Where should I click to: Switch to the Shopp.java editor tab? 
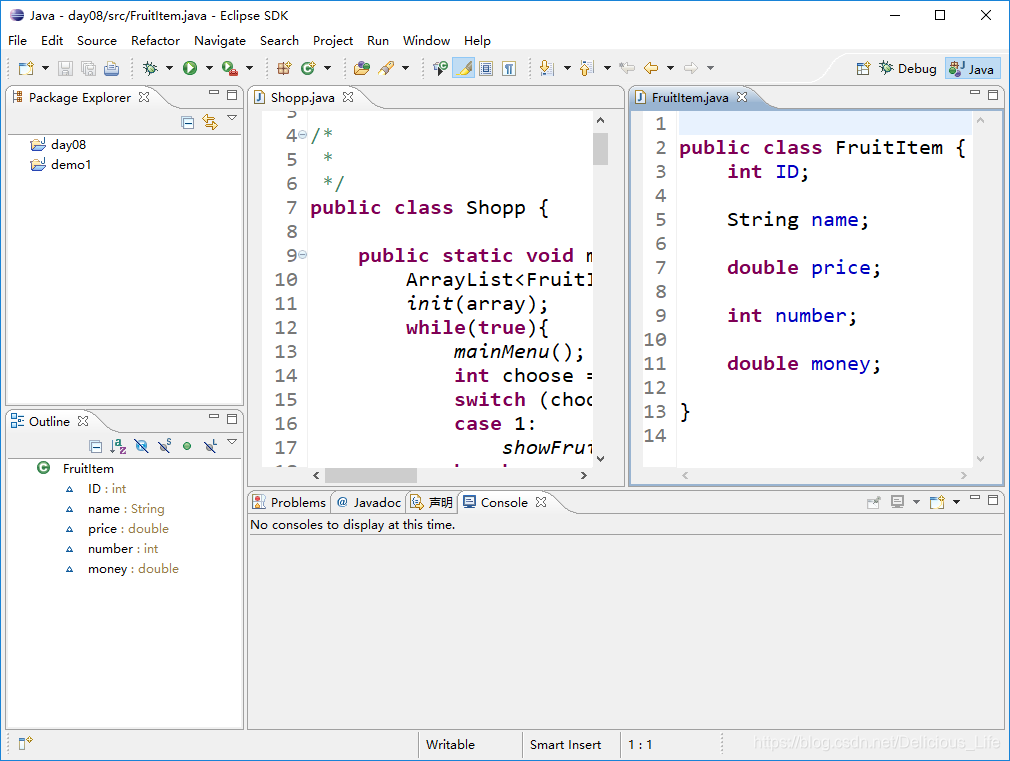[x=302, y=97]
